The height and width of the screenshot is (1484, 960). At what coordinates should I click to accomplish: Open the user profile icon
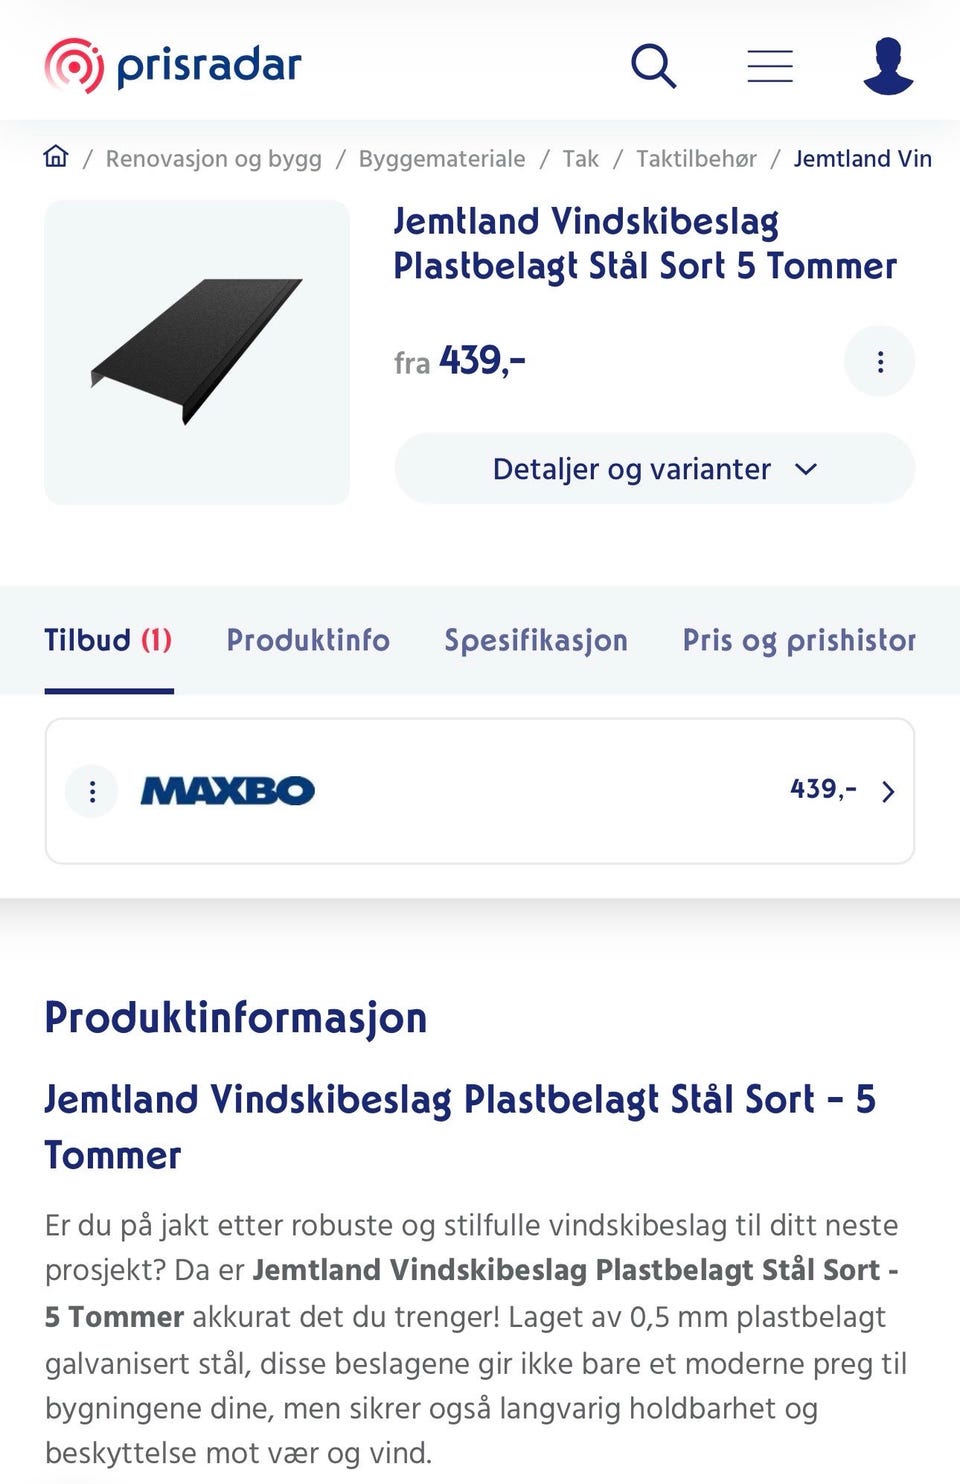[x=888, y=66]
